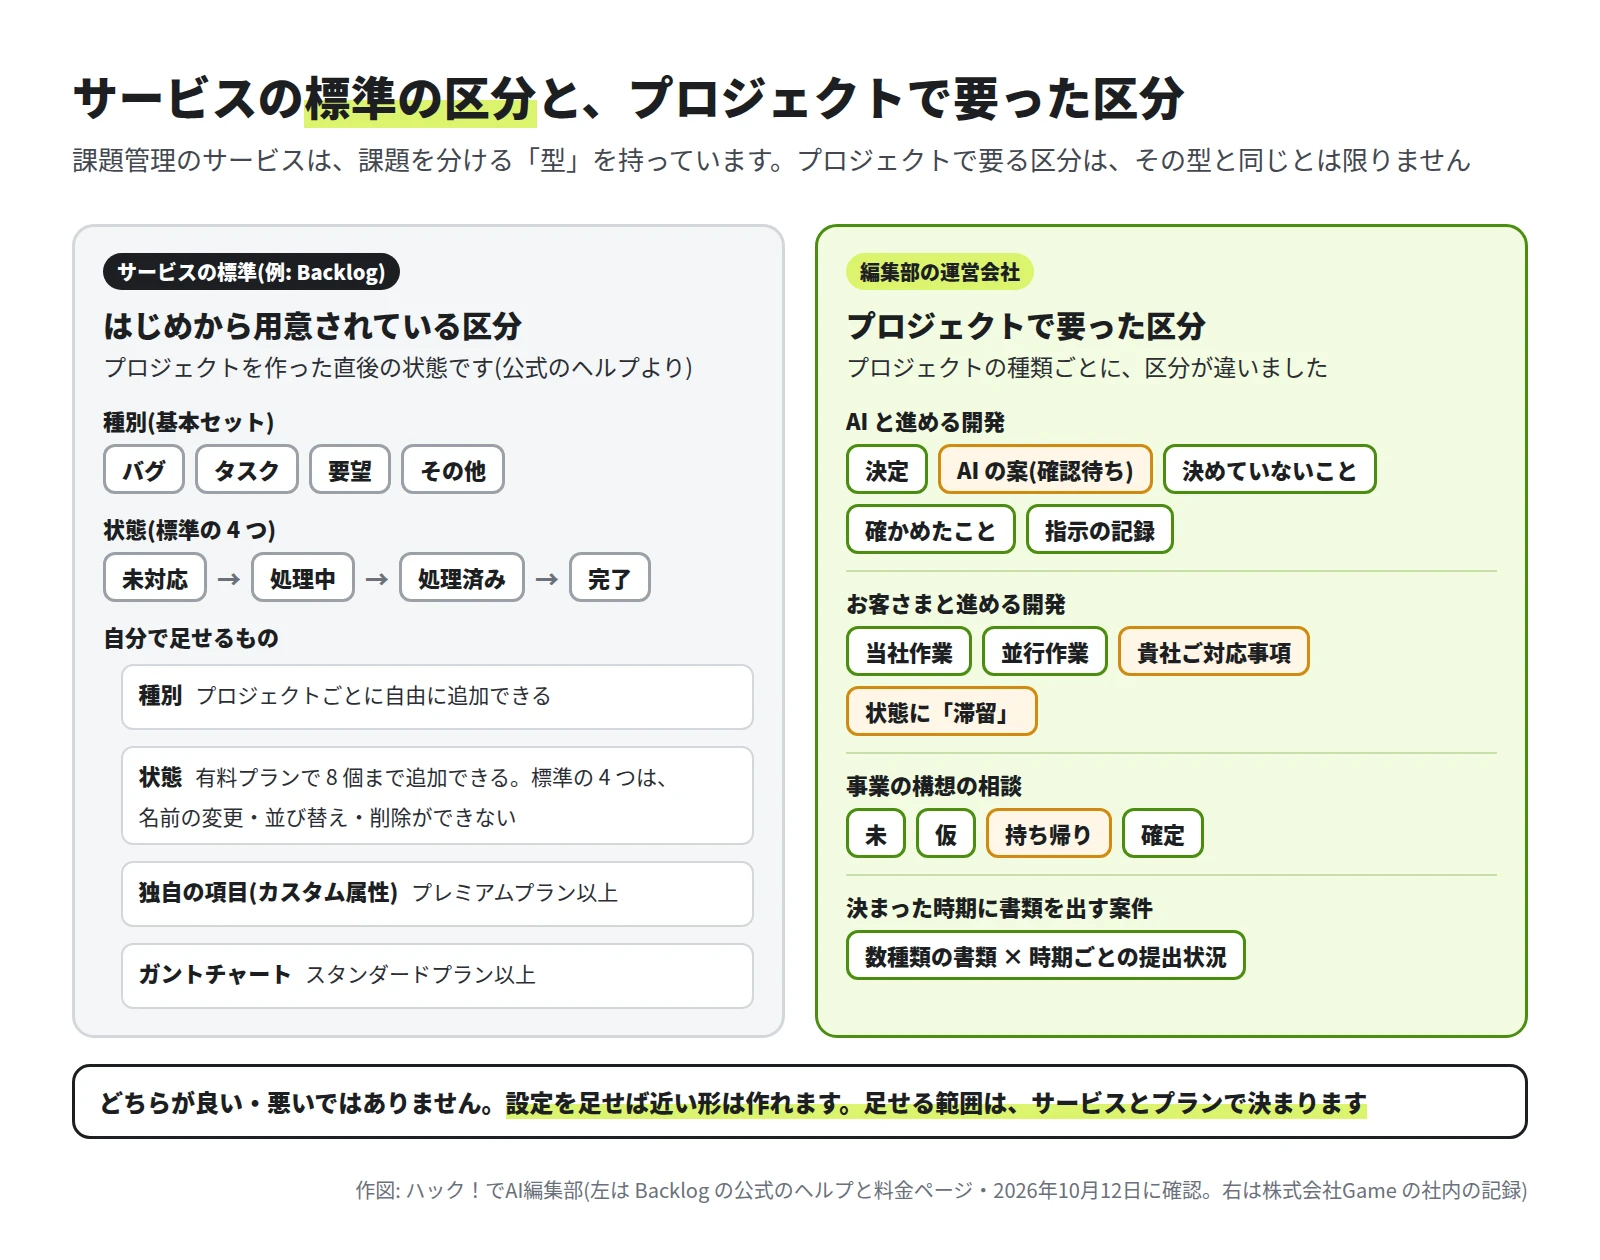Select the 未対応 status chip

(x=155, y=578)
